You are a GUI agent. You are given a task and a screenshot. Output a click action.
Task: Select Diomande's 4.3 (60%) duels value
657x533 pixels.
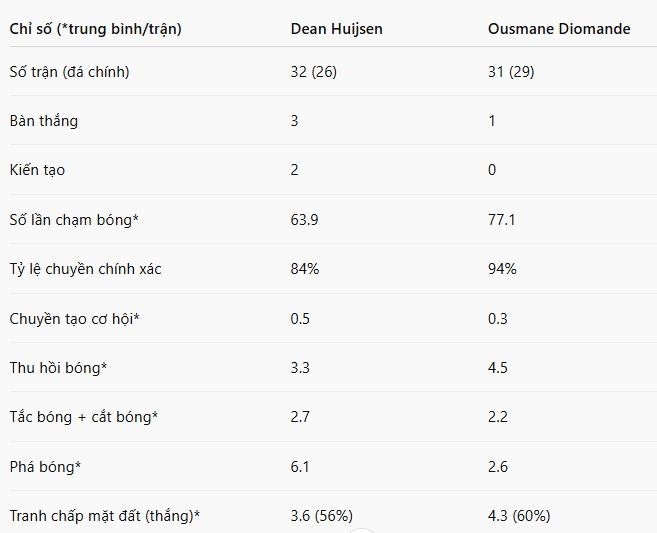click(x=519, y=515)
